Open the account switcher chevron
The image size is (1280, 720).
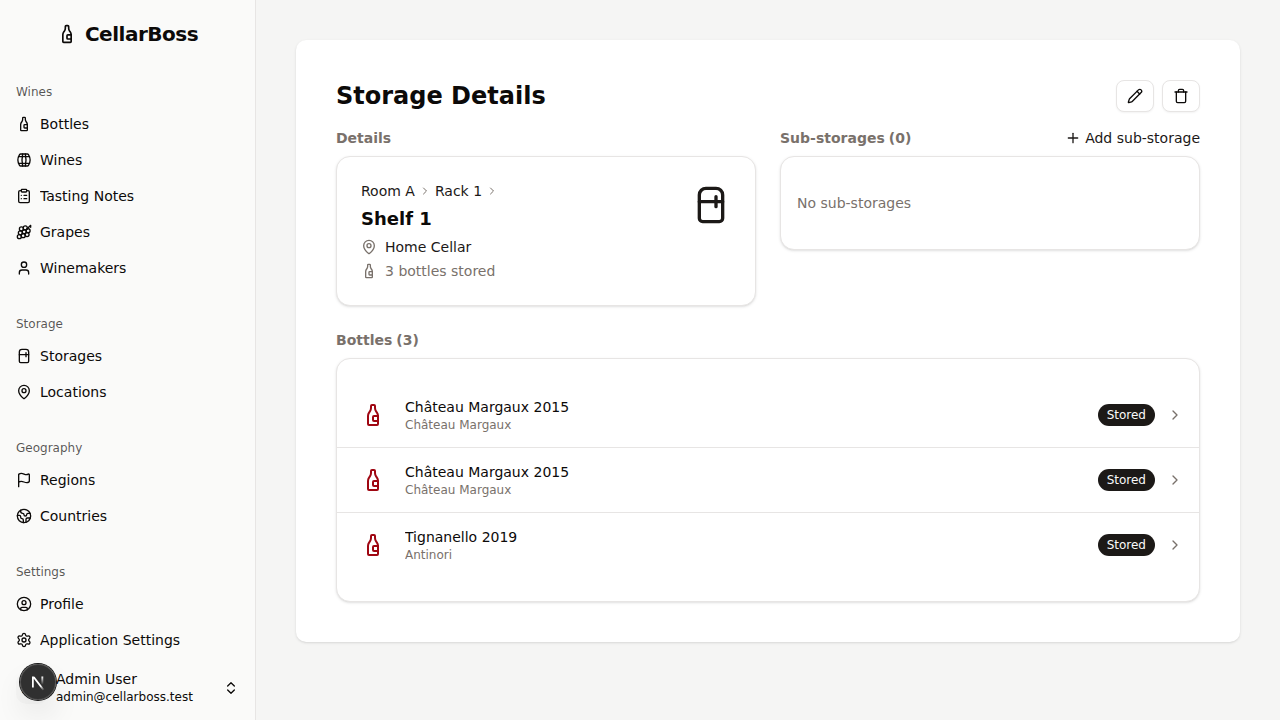(231, 687)
